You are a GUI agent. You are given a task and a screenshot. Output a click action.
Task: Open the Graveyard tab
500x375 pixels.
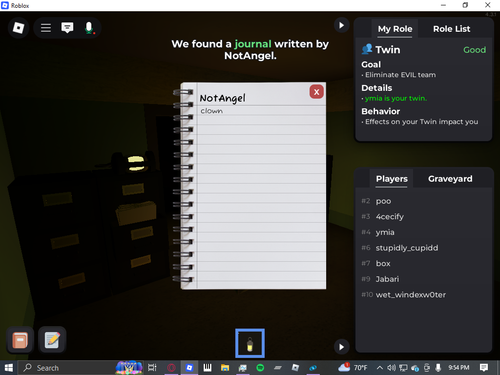pyautogui.click(x=450, y=179)
